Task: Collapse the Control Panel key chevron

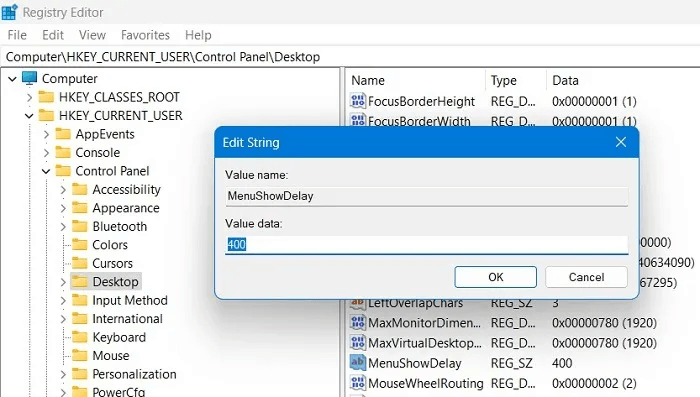Action: click(x=46, y=171)
